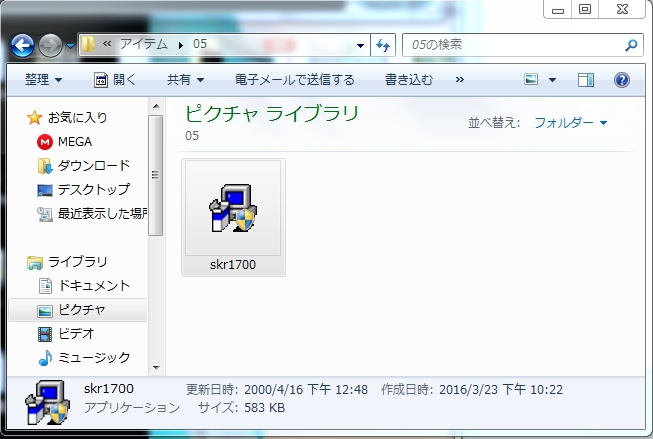Click the デスクトップ monitor icon
Viewport: 653px width, 439px height.
[45, 190]
